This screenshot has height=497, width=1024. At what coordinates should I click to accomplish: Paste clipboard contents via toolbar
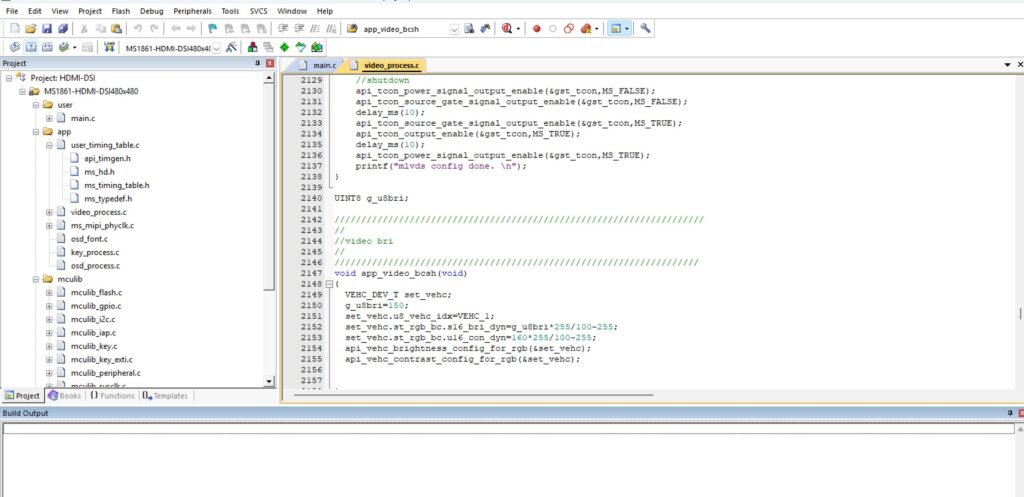[116, 29]
